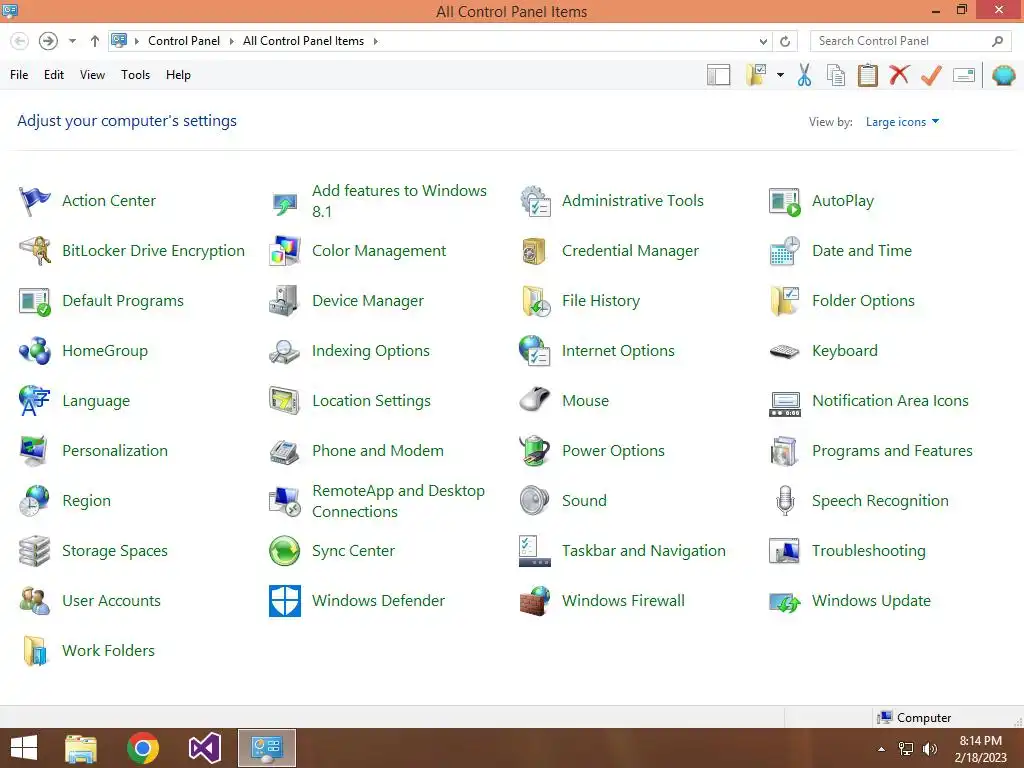The image size is (1024, 768).
Task: Open the Sync Center green icon
Action: [x=285, y=551]
